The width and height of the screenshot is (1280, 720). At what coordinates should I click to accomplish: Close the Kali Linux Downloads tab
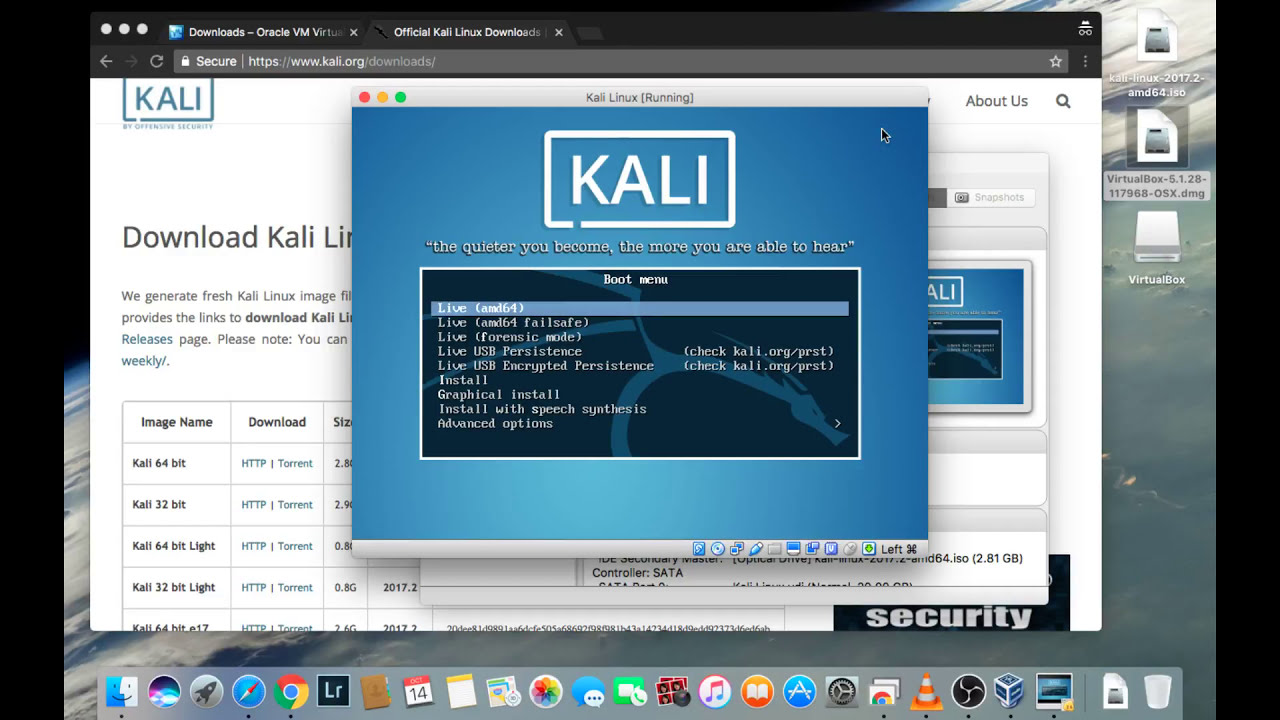coord(558,32)
